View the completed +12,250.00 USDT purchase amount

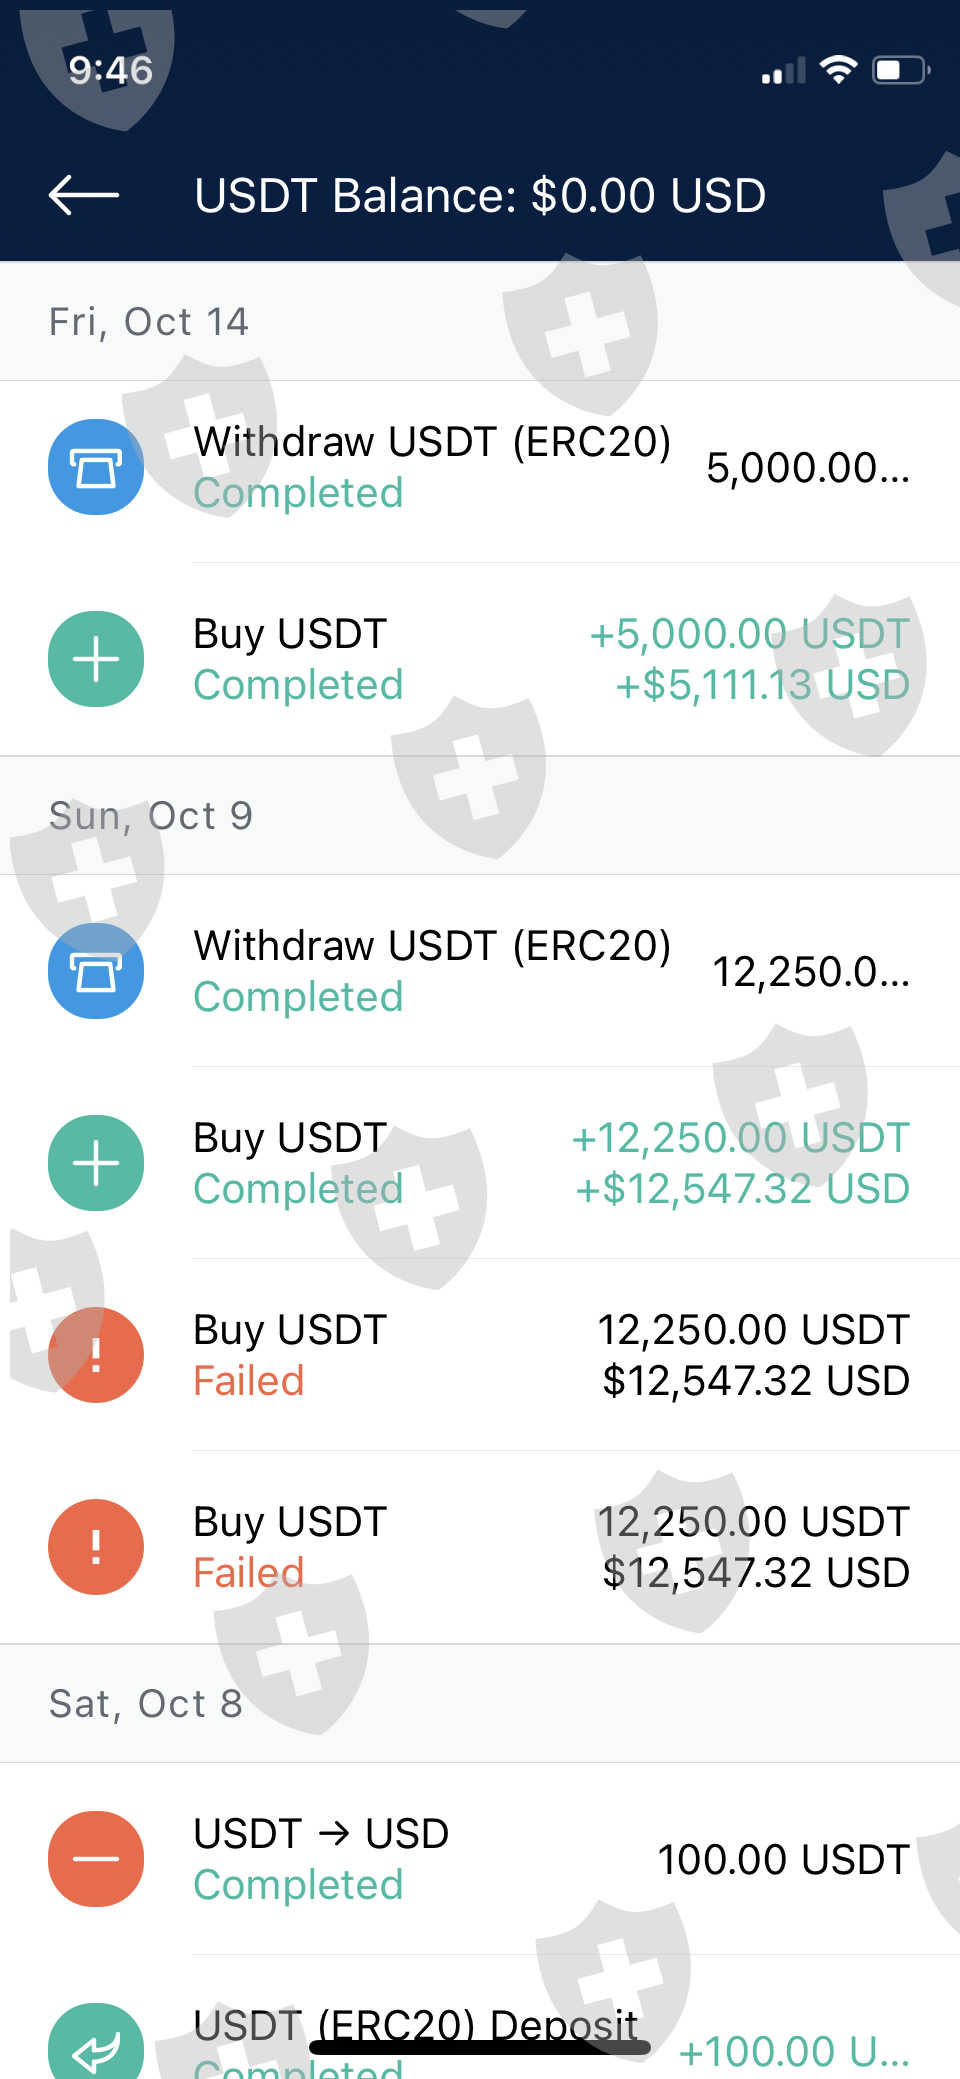[x=740, y=1139]
